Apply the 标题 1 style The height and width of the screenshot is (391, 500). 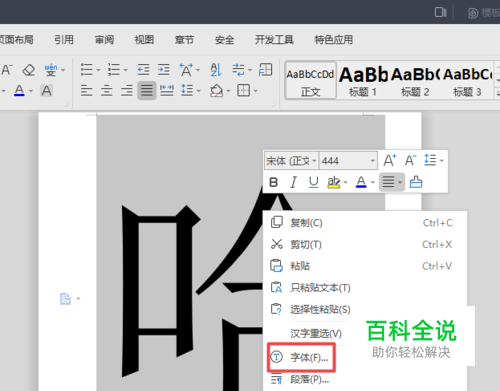point(363,80)
